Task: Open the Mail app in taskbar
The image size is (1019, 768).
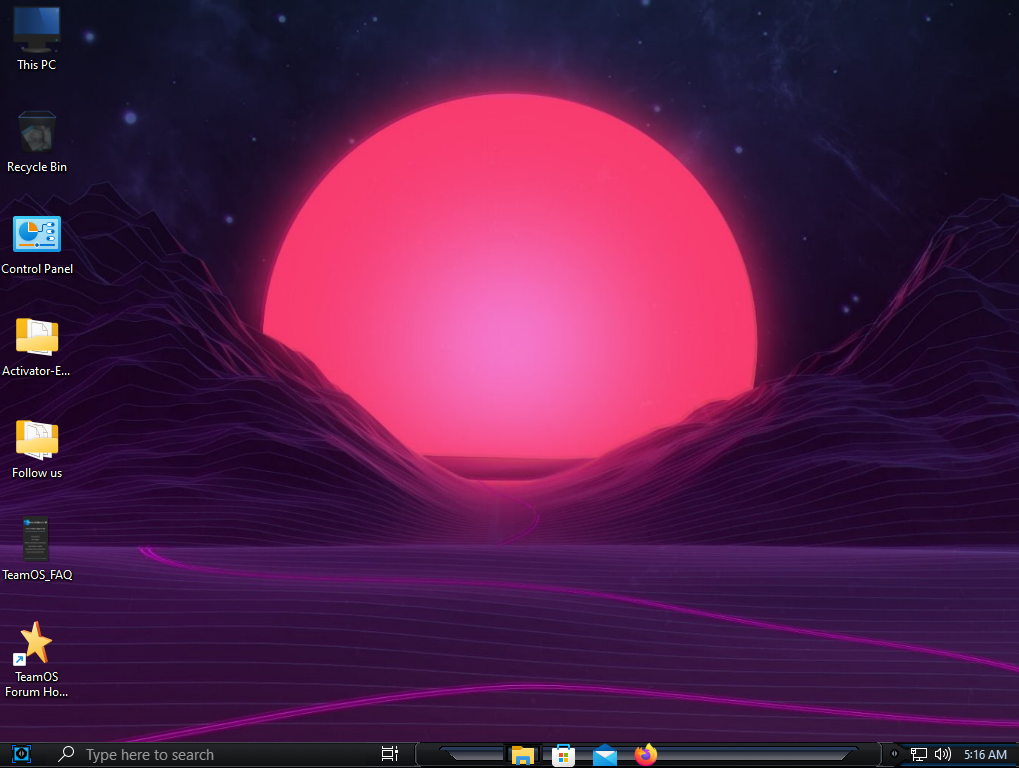Action: click(x=605, y=755)
